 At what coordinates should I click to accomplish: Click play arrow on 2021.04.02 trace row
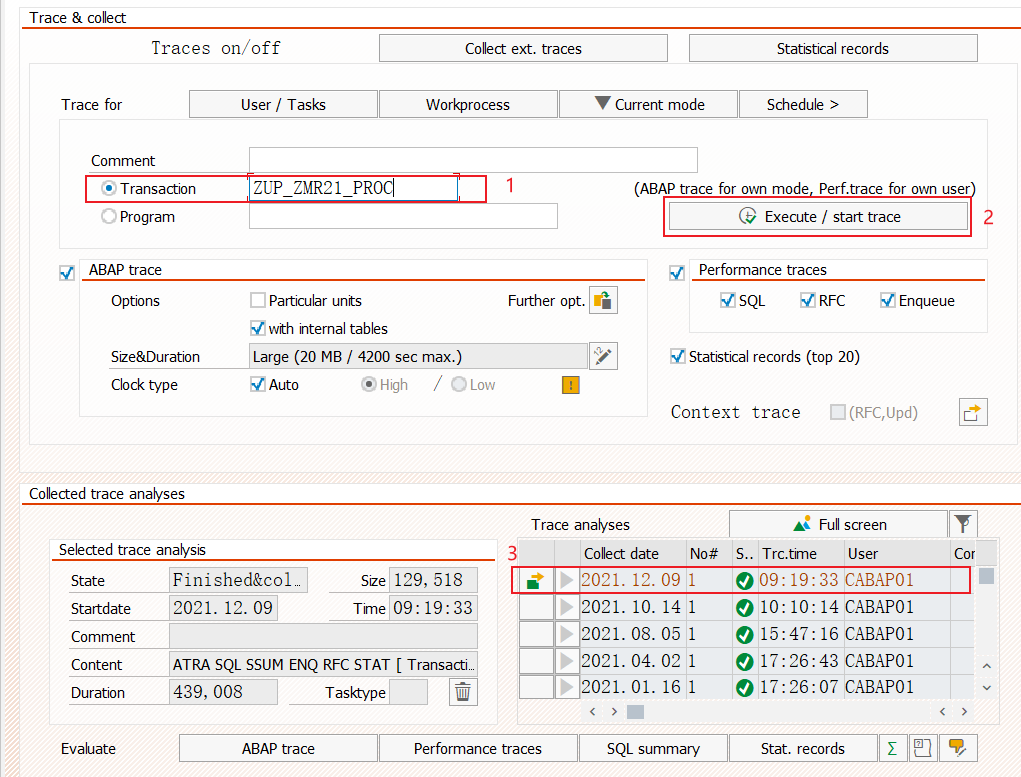point(566,661)
